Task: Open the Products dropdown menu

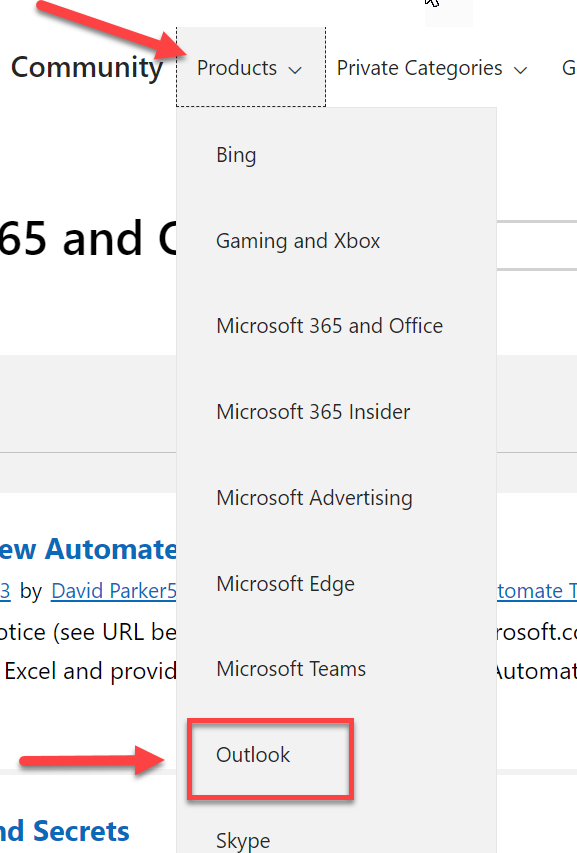Action: (251, 67)
